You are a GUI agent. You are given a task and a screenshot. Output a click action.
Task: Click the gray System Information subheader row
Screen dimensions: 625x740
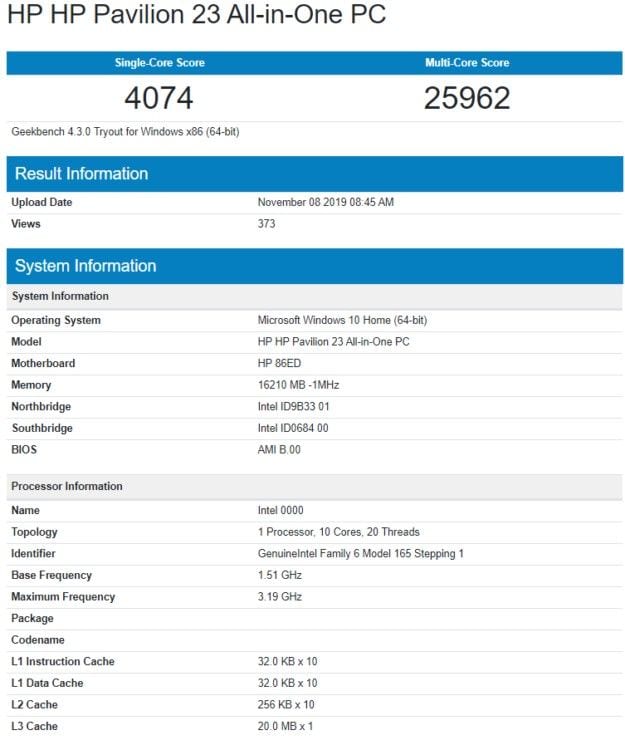click(314, 296)
